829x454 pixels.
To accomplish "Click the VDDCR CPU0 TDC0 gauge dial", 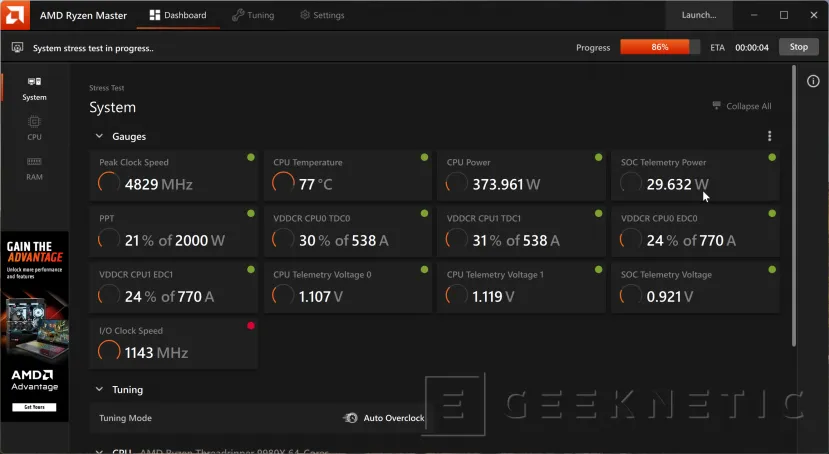I will (283, 239).
